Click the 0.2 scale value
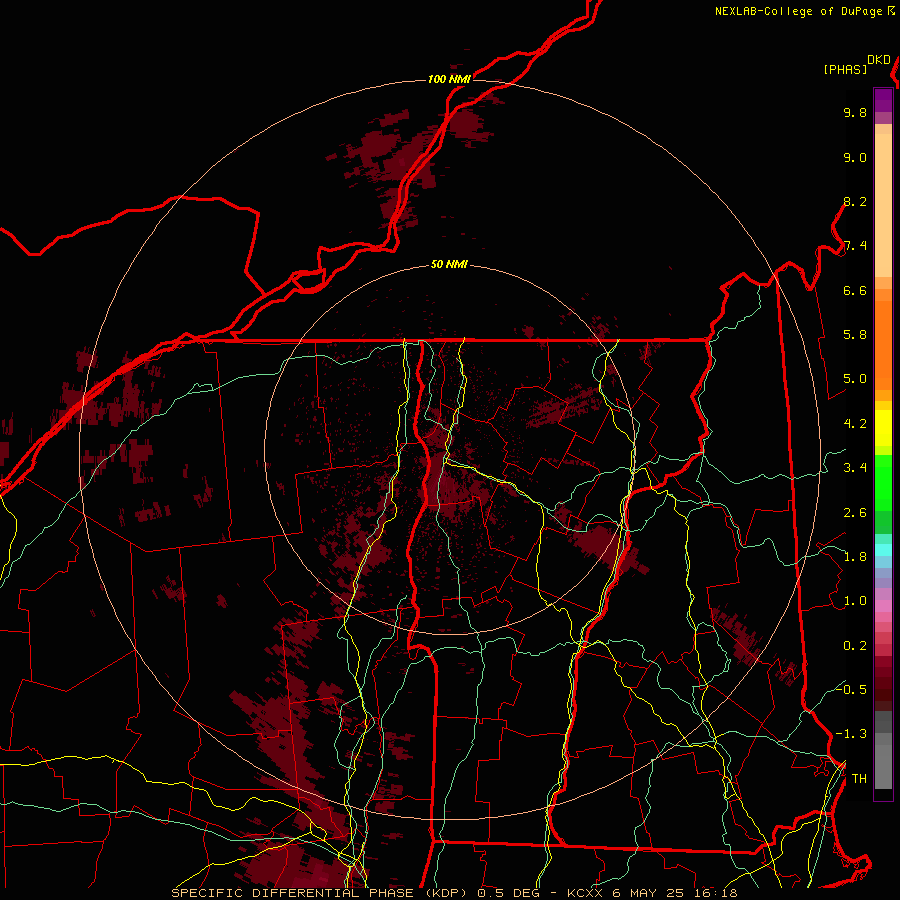Viewport: 900px width, 900px height. click(x=855, y=646)
